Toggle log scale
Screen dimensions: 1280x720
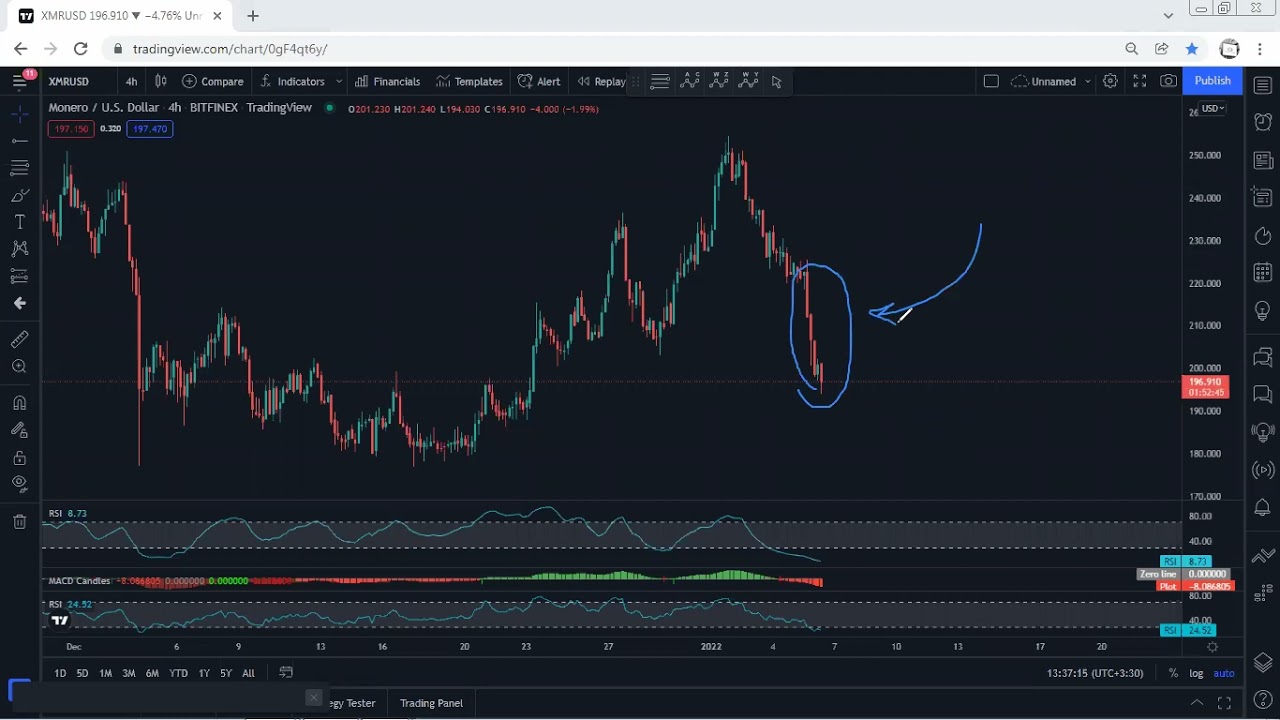tap(1196, 673)
